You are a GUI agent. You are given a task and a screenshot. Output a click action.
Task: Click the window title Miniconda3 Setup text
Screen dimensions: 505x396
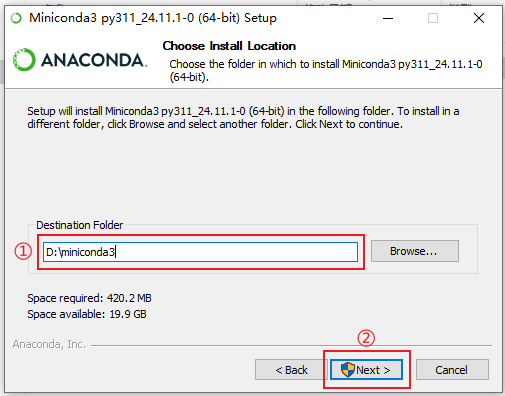[x=153, y=18]
